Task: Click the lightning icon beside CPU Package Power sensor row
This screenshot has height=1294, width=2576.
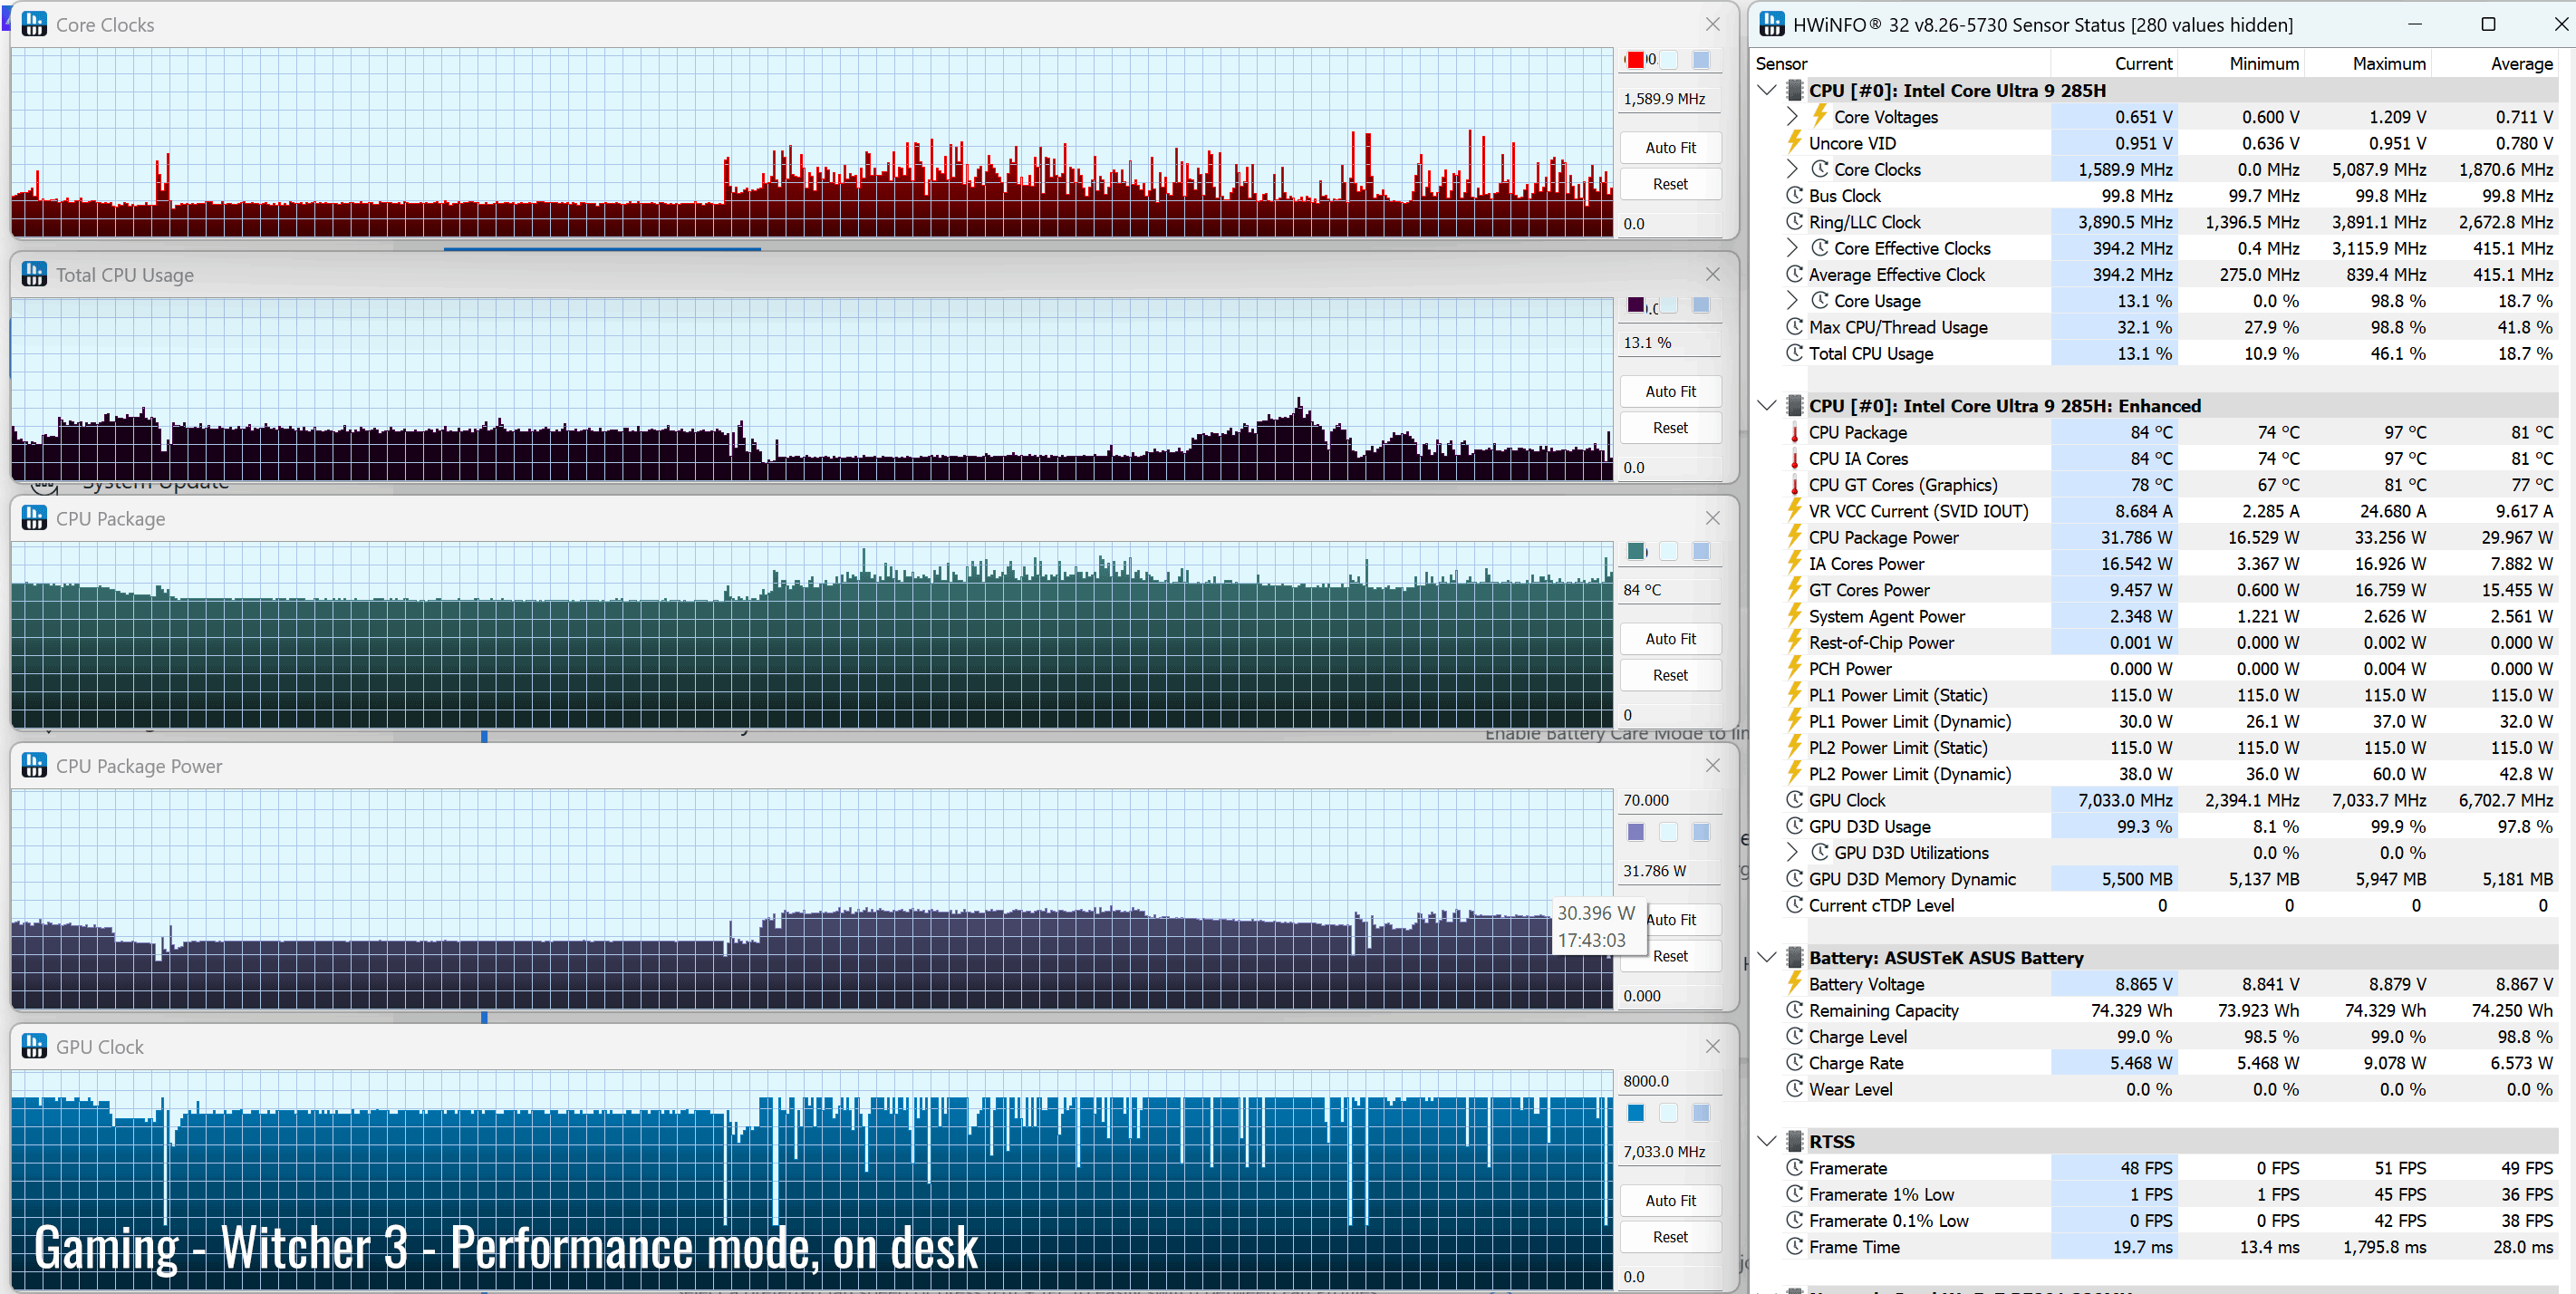Action: 1795,537
